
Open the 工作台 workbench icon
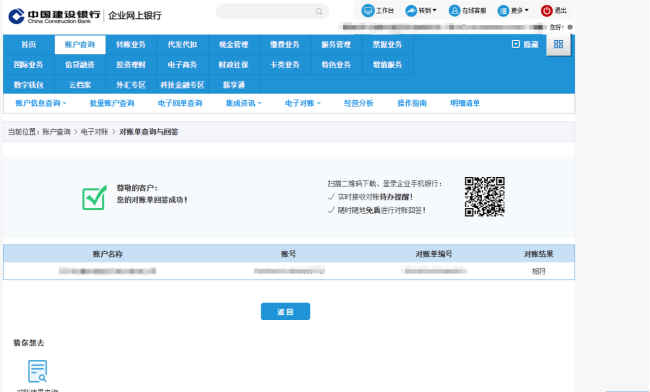(368, 11)
